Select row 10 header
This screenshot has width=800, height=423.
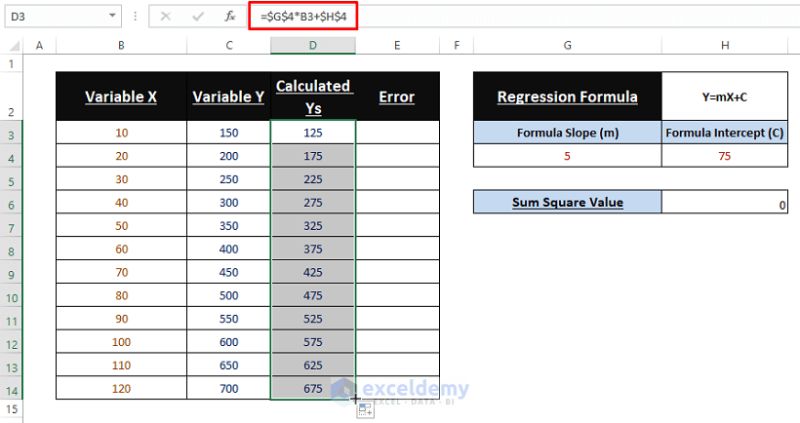tap(12, 297)
